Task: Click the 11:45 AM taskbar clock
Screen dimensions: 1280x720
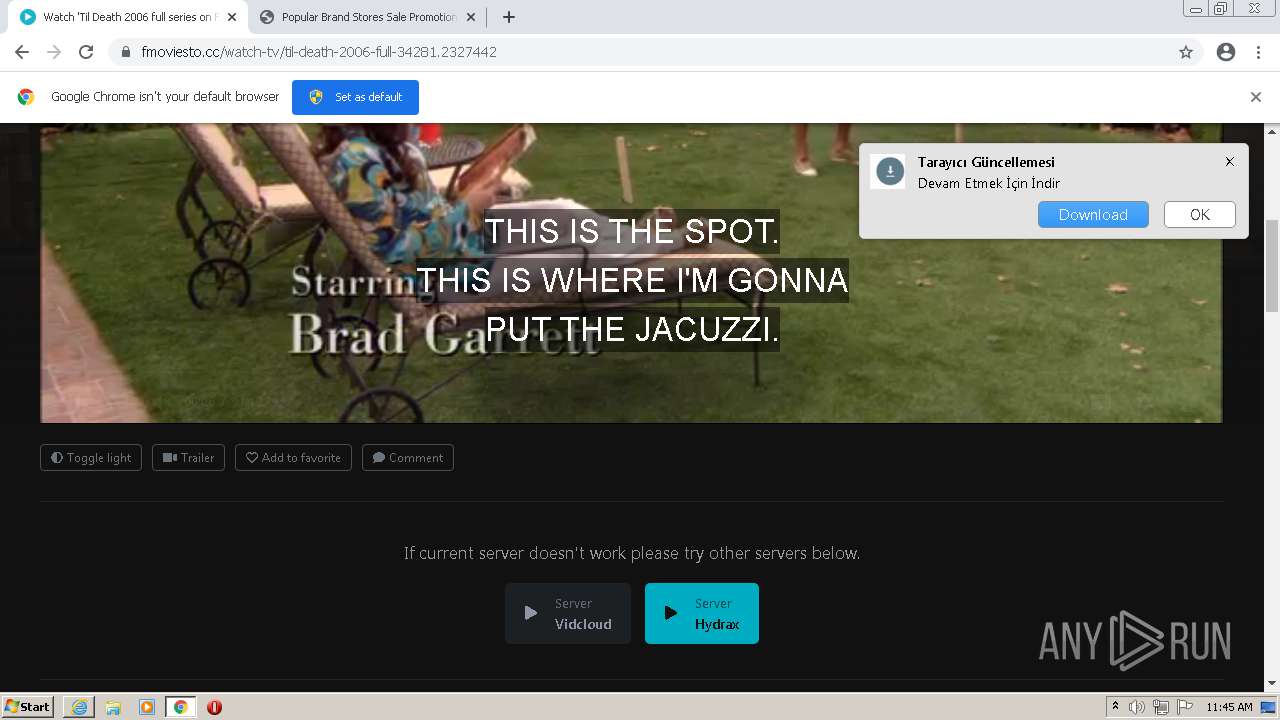Action: tap(1229, 707)
